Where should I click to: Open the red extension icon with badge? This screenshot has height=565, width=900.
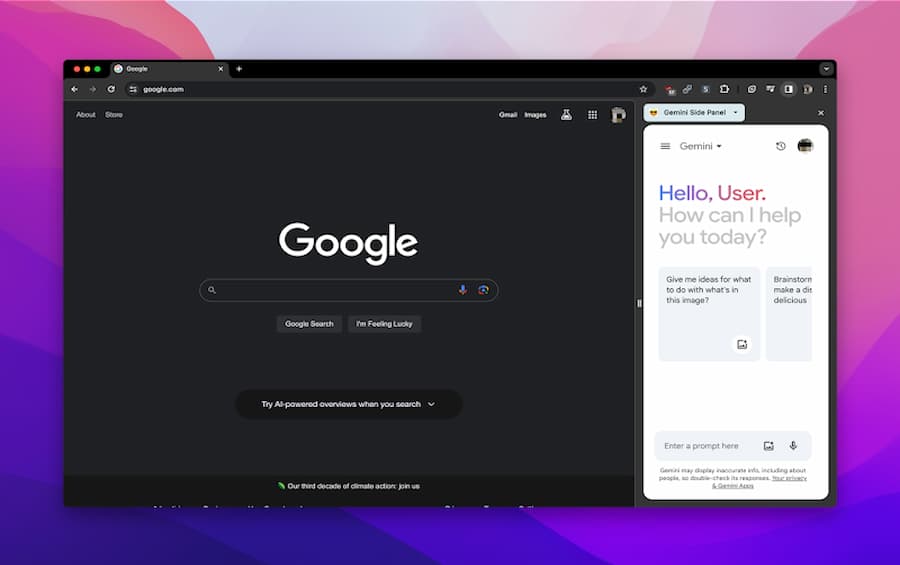[x=670, y=90]
